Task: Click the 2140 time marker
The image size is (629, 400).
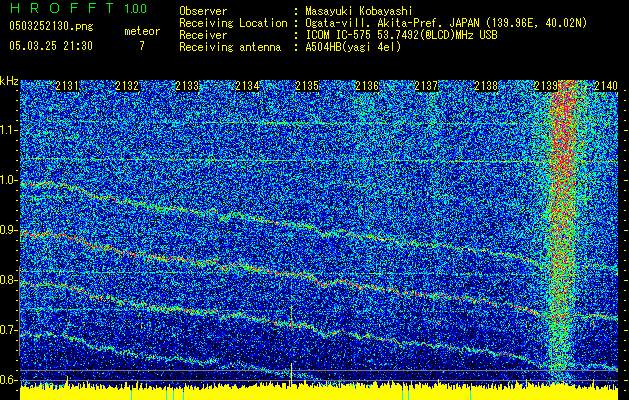Action: (x=606, y=86)
